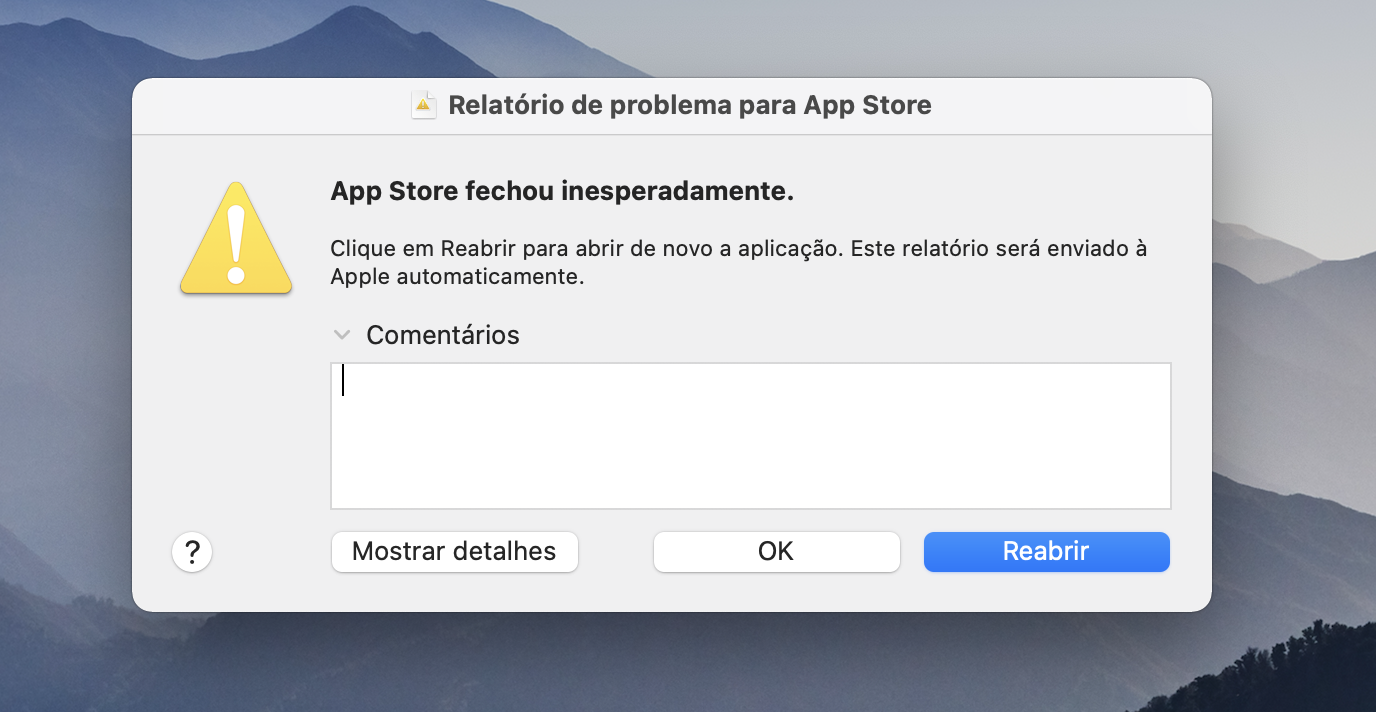Viewport: 1376px width, 712px height.
Task: Open help with the question mark button
Action: tap(192, 551)
